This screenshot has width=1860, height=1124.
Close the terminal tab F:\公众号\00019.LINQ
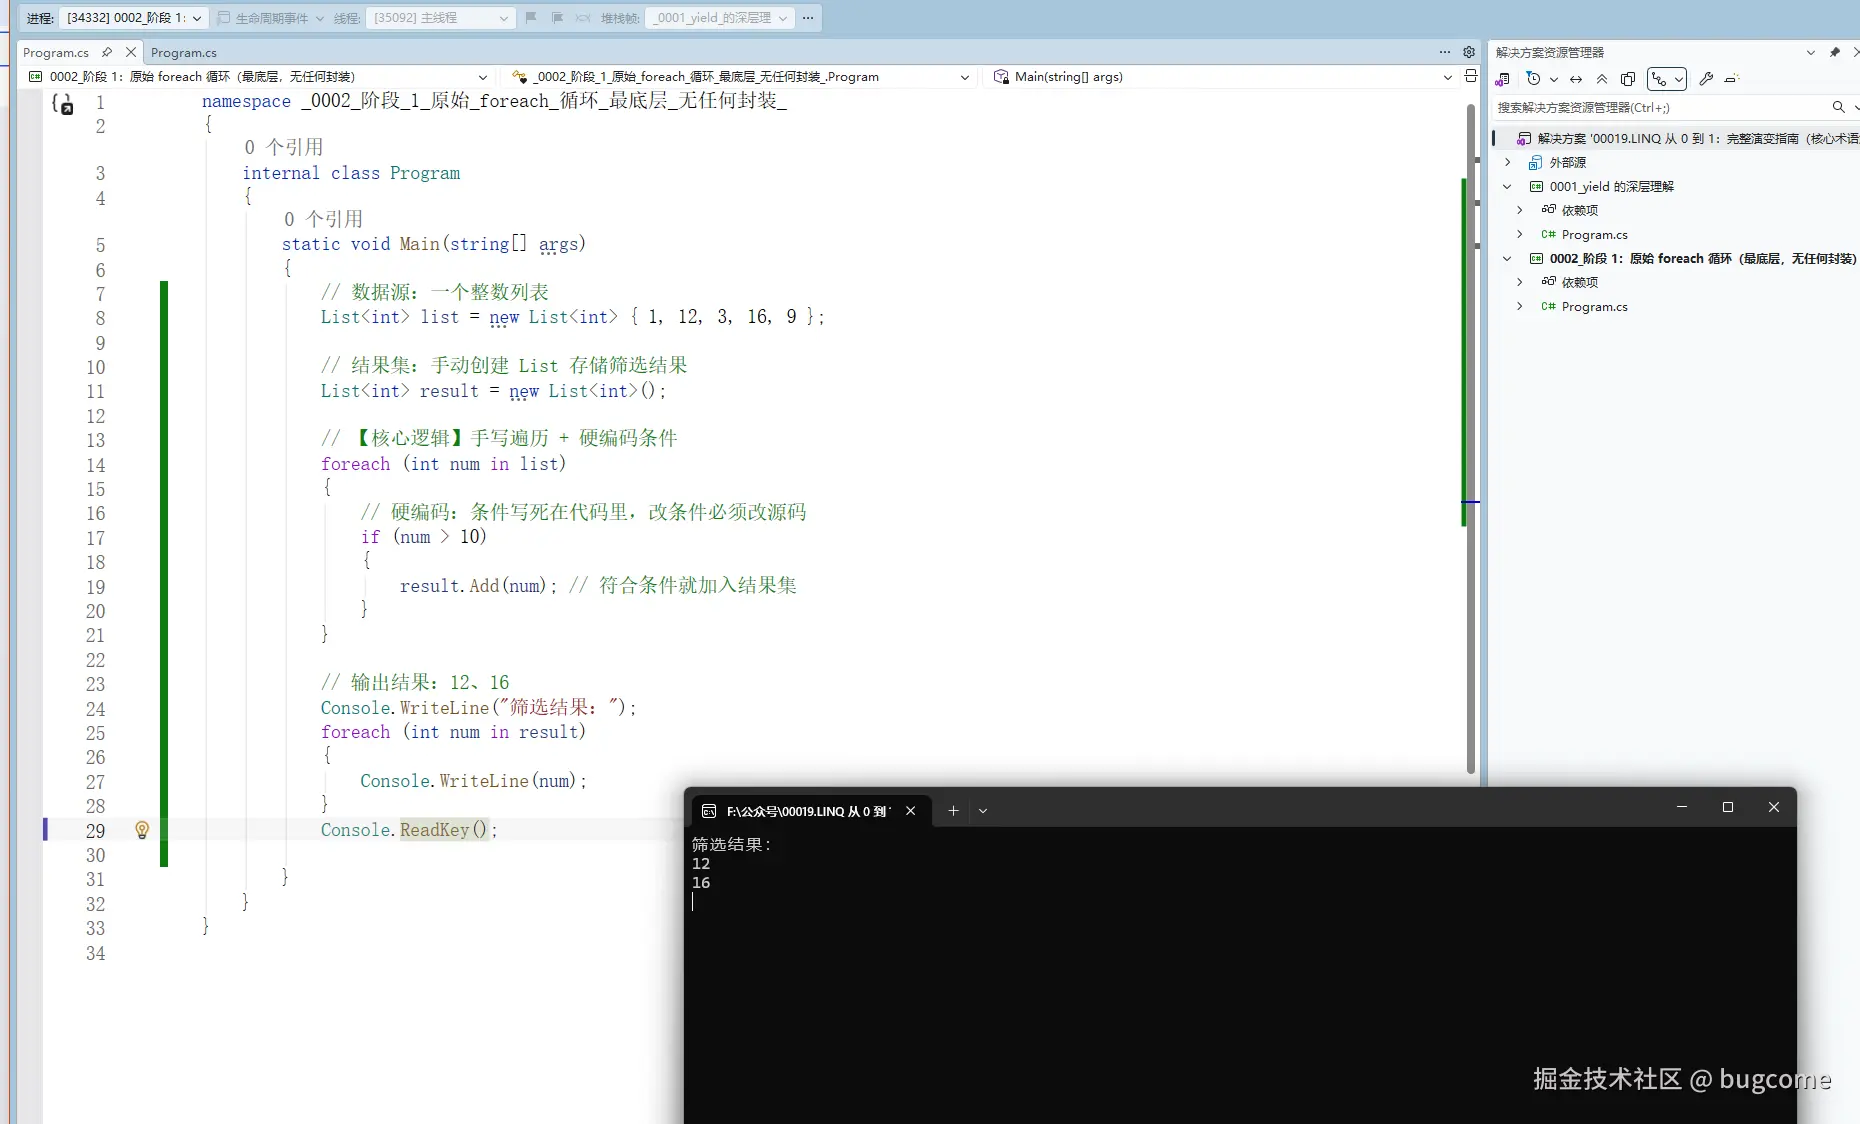[910, 811]
